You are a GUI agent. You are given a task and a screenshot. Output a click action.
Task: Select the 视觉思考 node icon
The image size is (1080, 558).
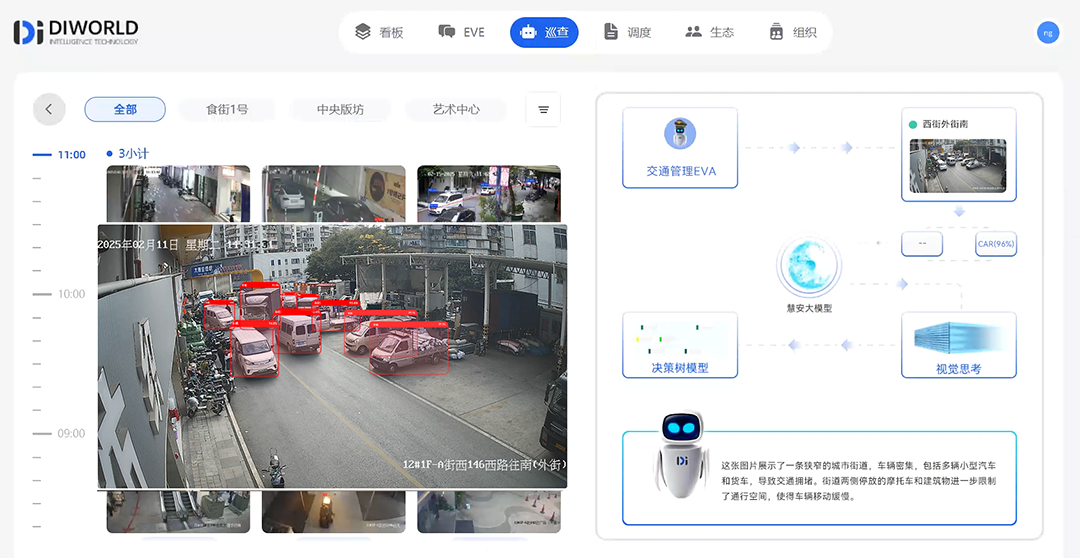point(959,337)
